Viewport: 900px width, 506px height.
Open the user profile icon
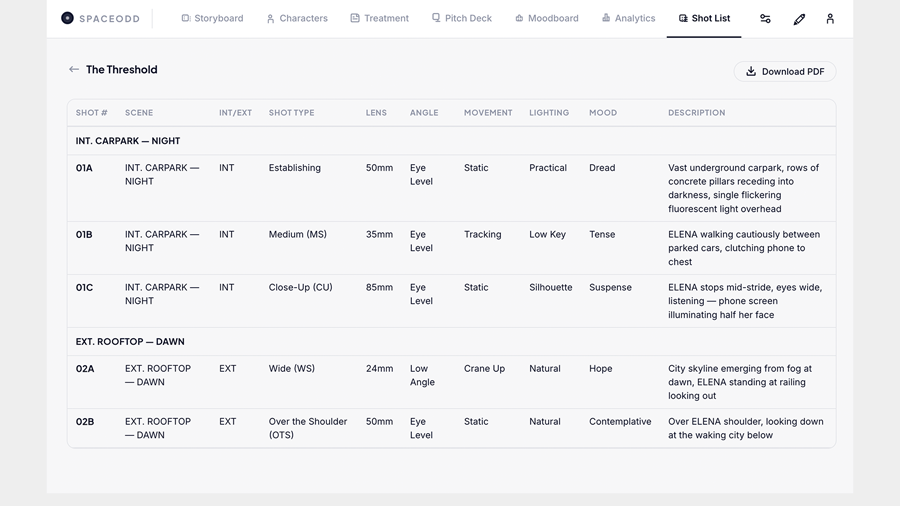pos(830,19)
